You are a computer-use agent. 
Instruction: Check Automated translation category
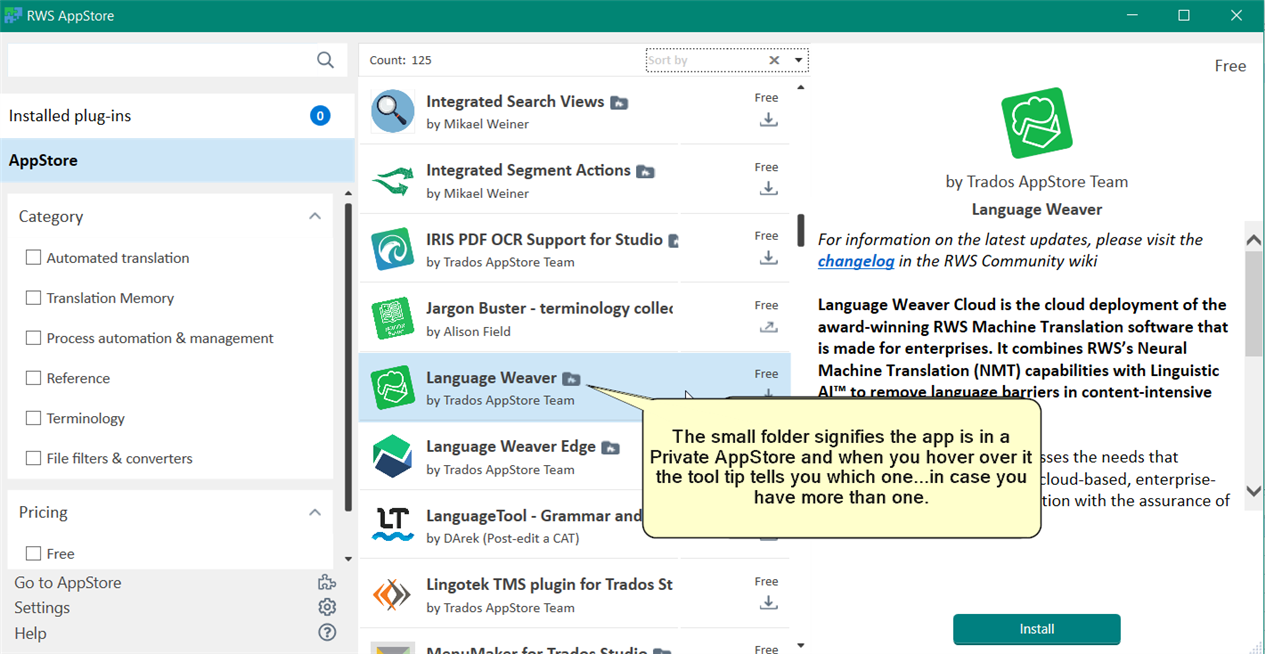pos(33,257)
